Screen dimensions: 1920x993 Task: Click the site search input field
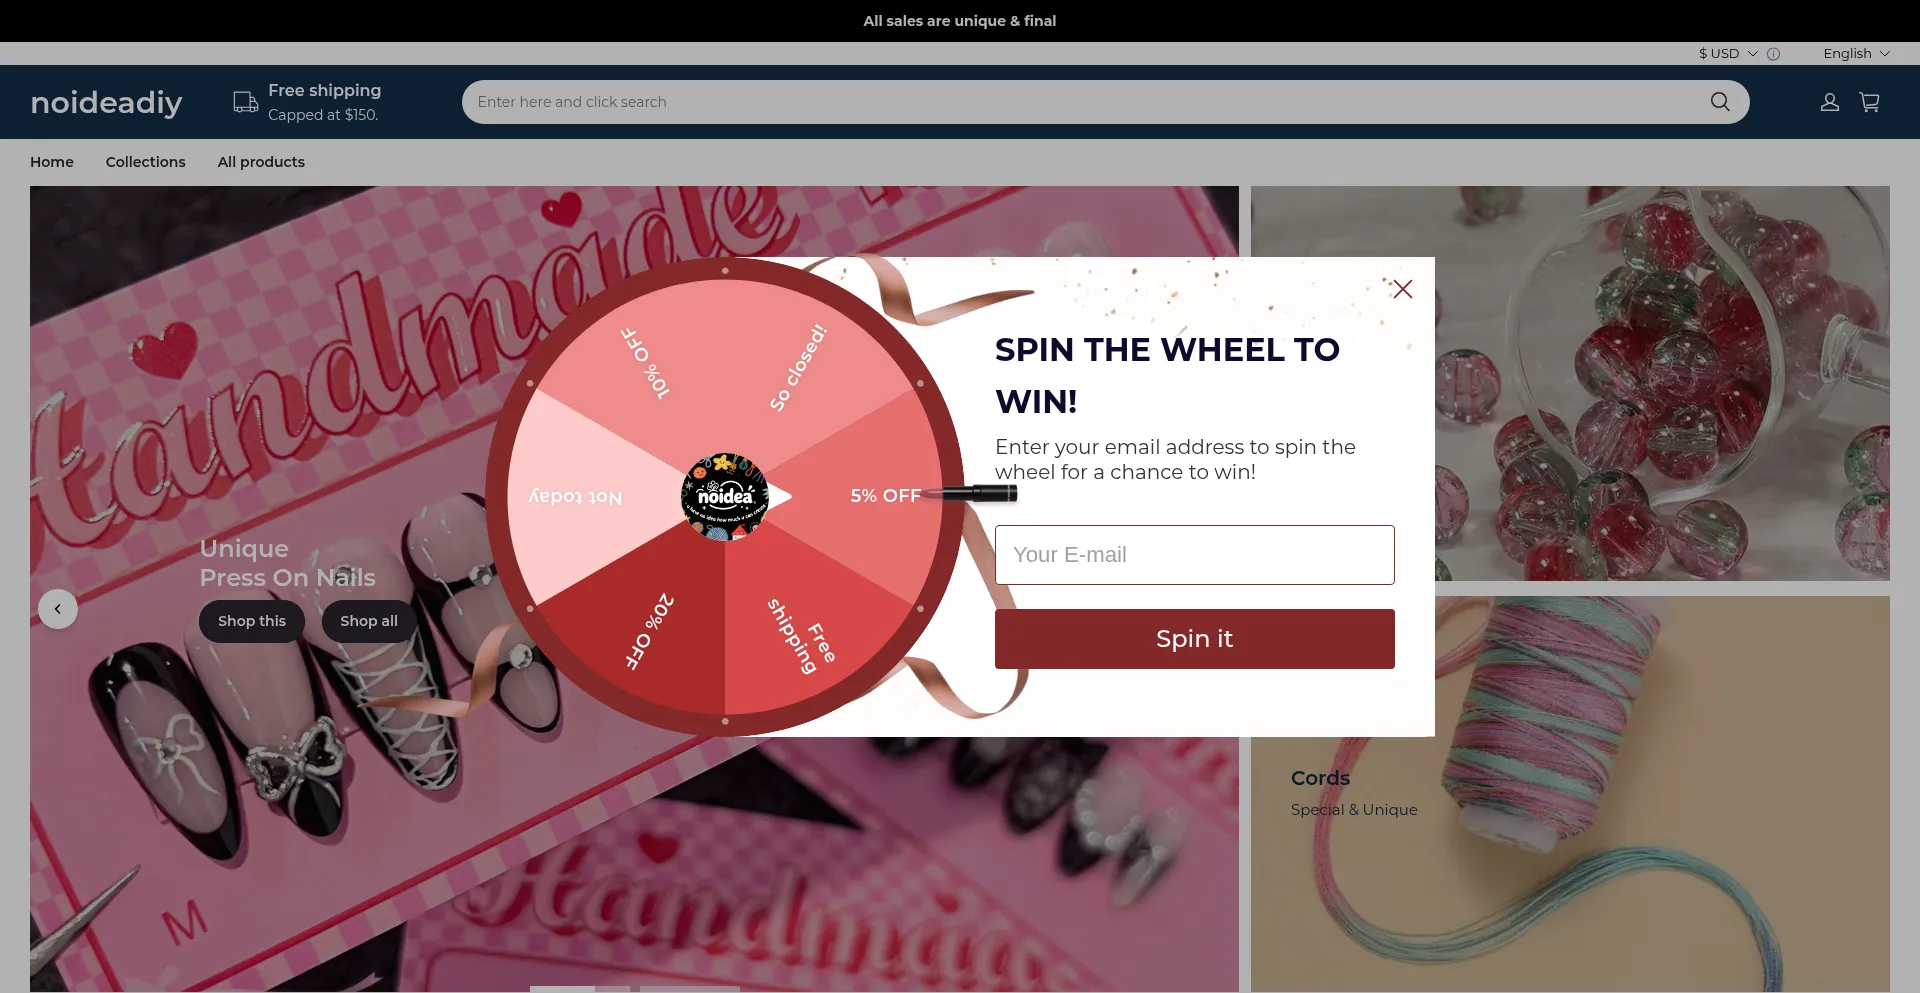coord(1085,102)
